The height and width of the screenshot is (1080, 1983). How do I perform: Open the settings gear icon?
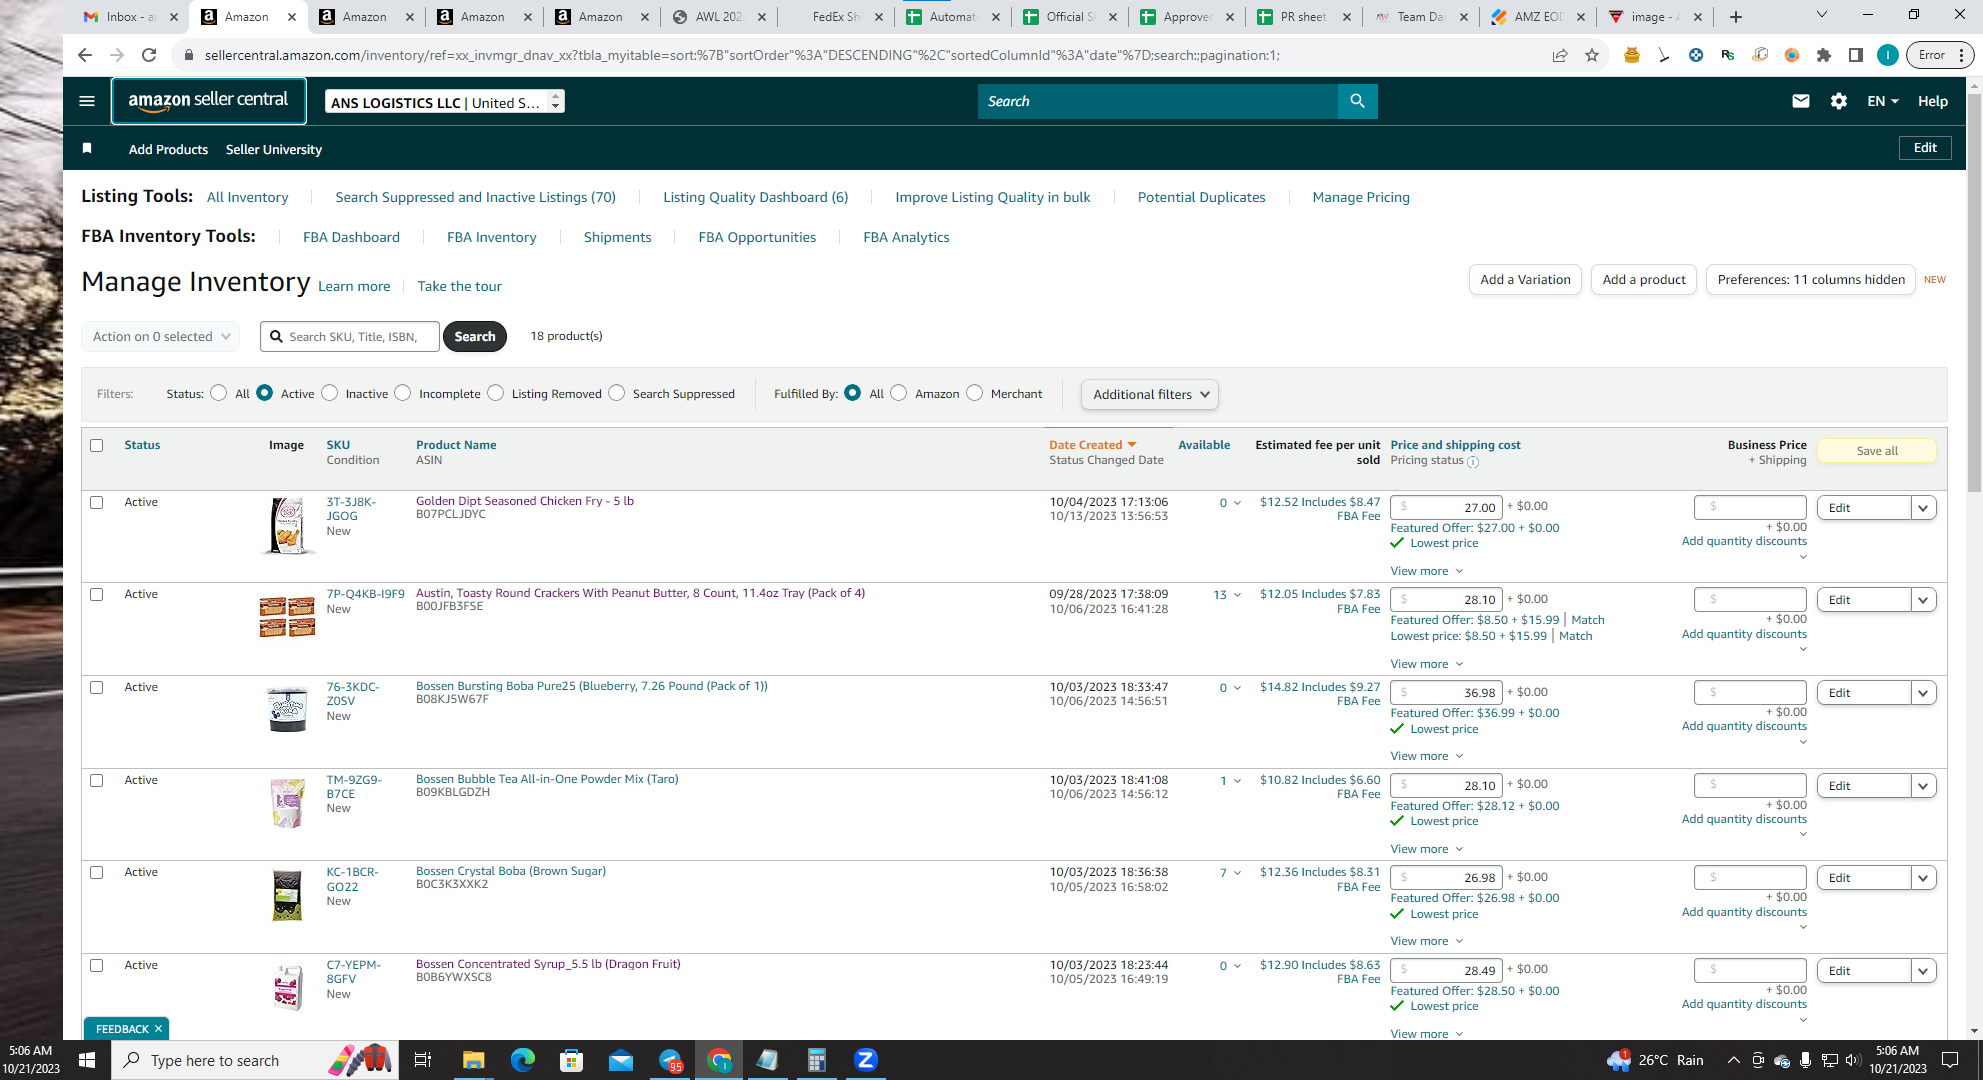1838,101
